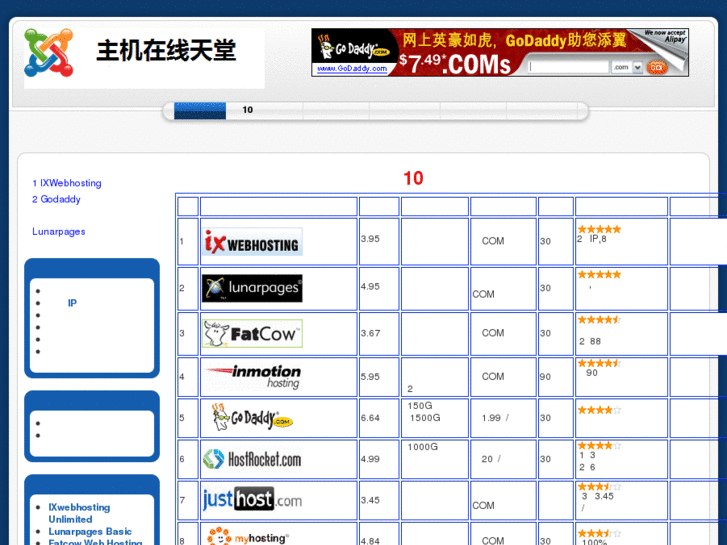The height and width of the screenshot is (545, 727).
Task: Open the Lunarpages sidebar link
Action: 59,231
